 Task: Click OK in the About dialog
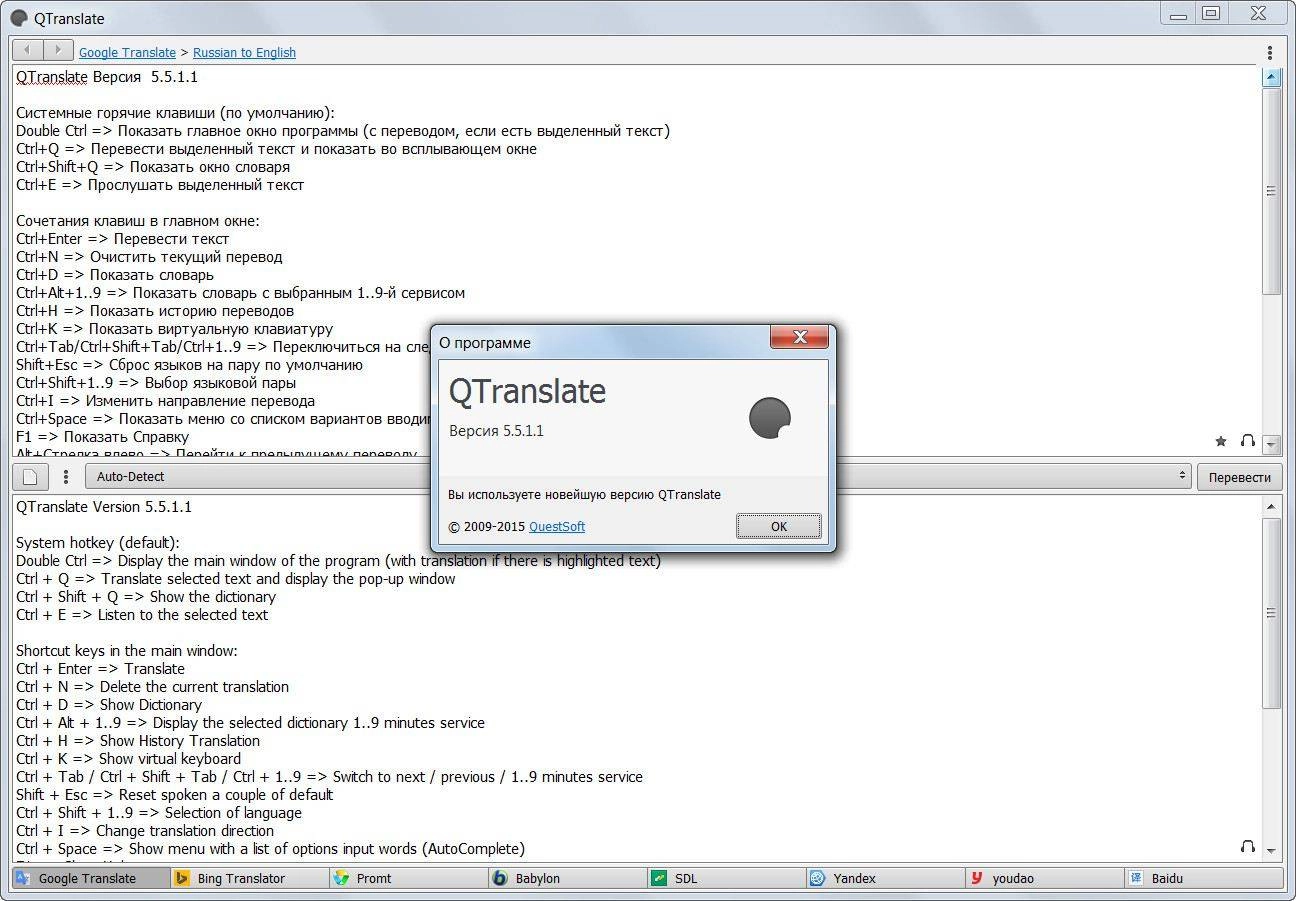click(779, 526)
